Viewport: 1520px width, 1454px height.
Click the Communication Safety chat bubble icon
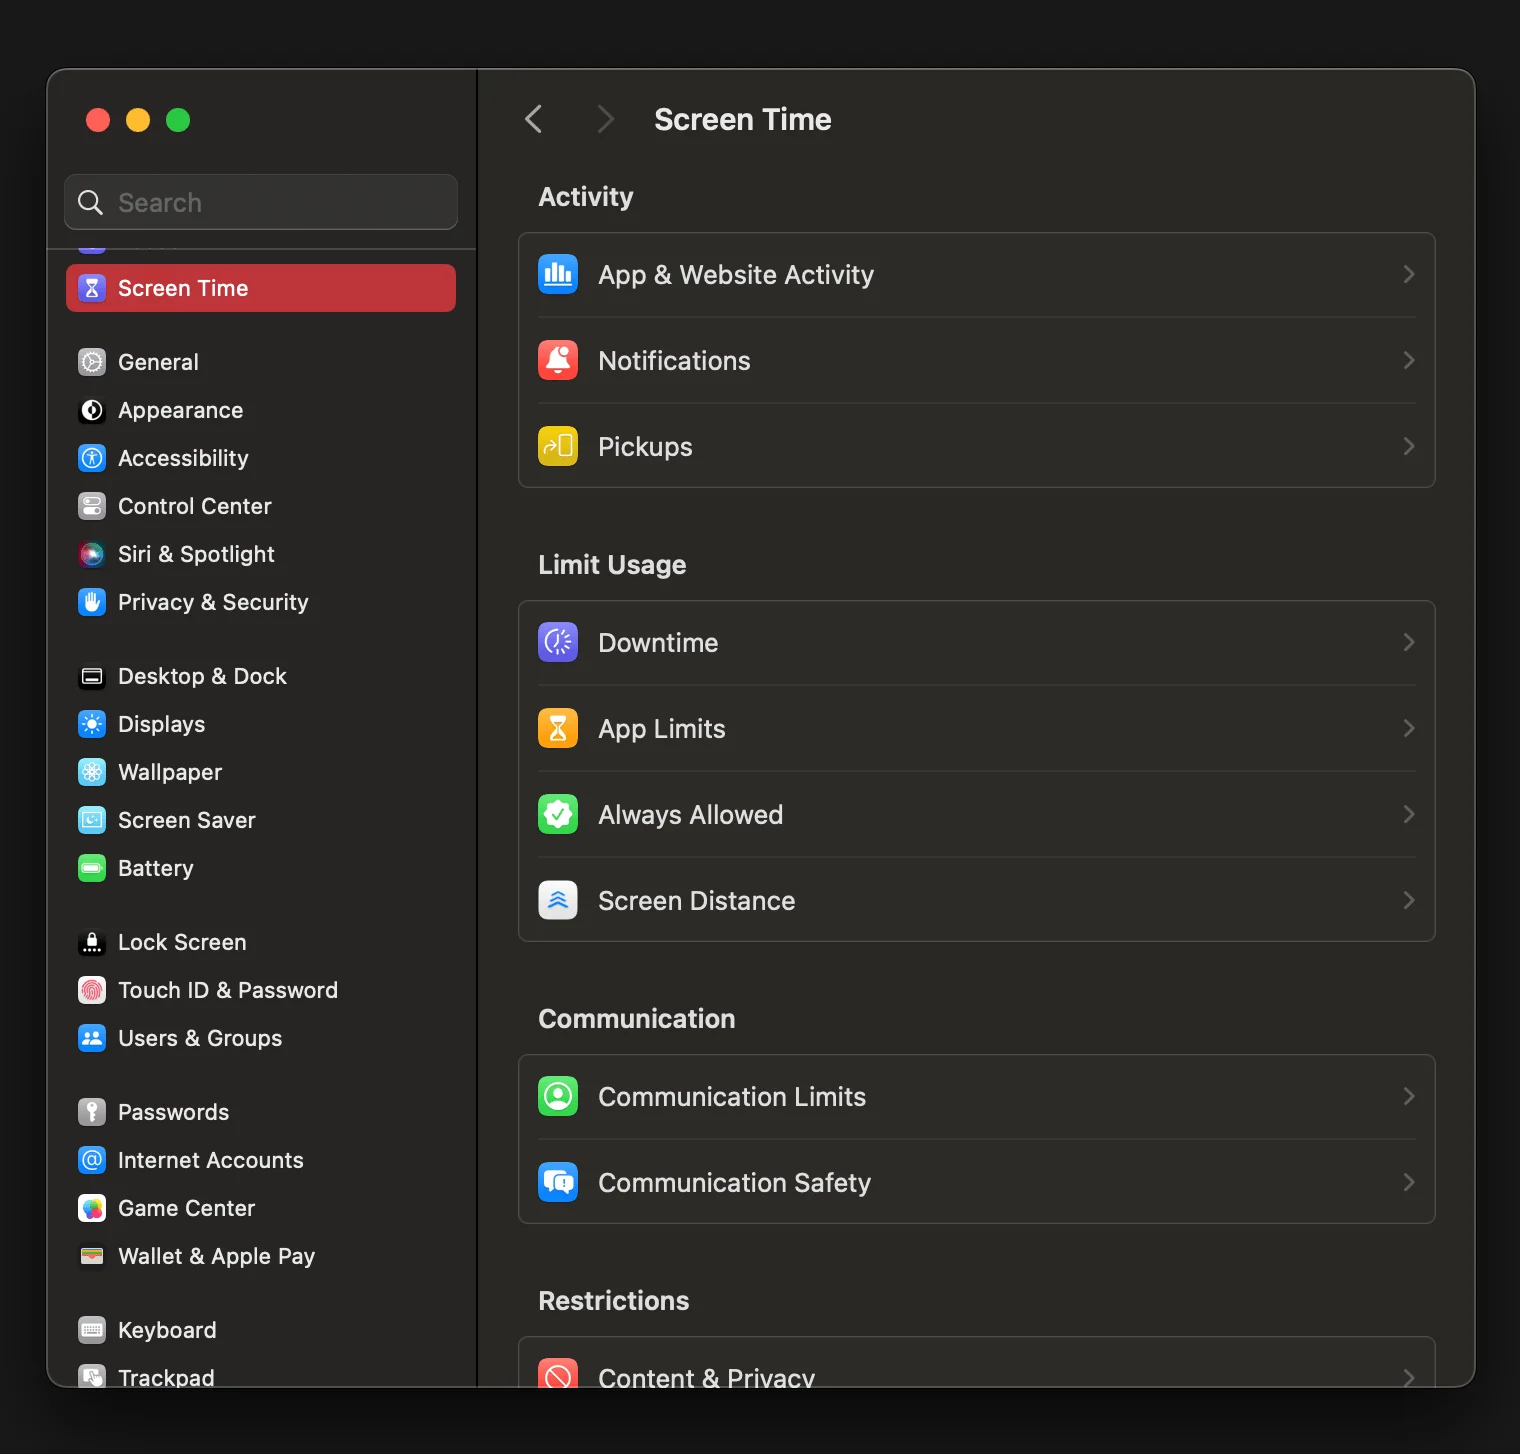pos(558,1182)
